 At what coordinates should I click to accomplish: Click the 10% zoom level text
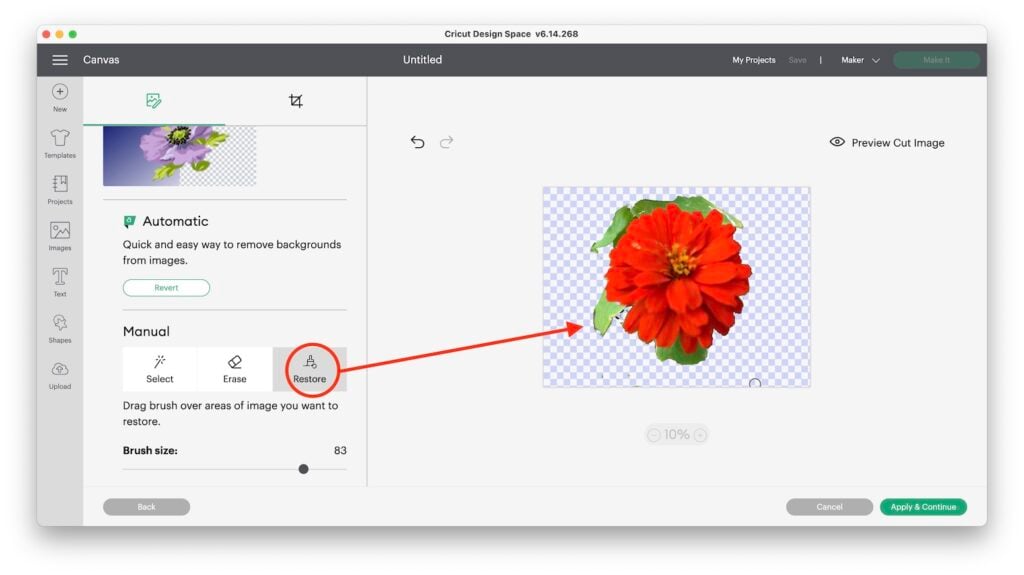pos(677,435)
